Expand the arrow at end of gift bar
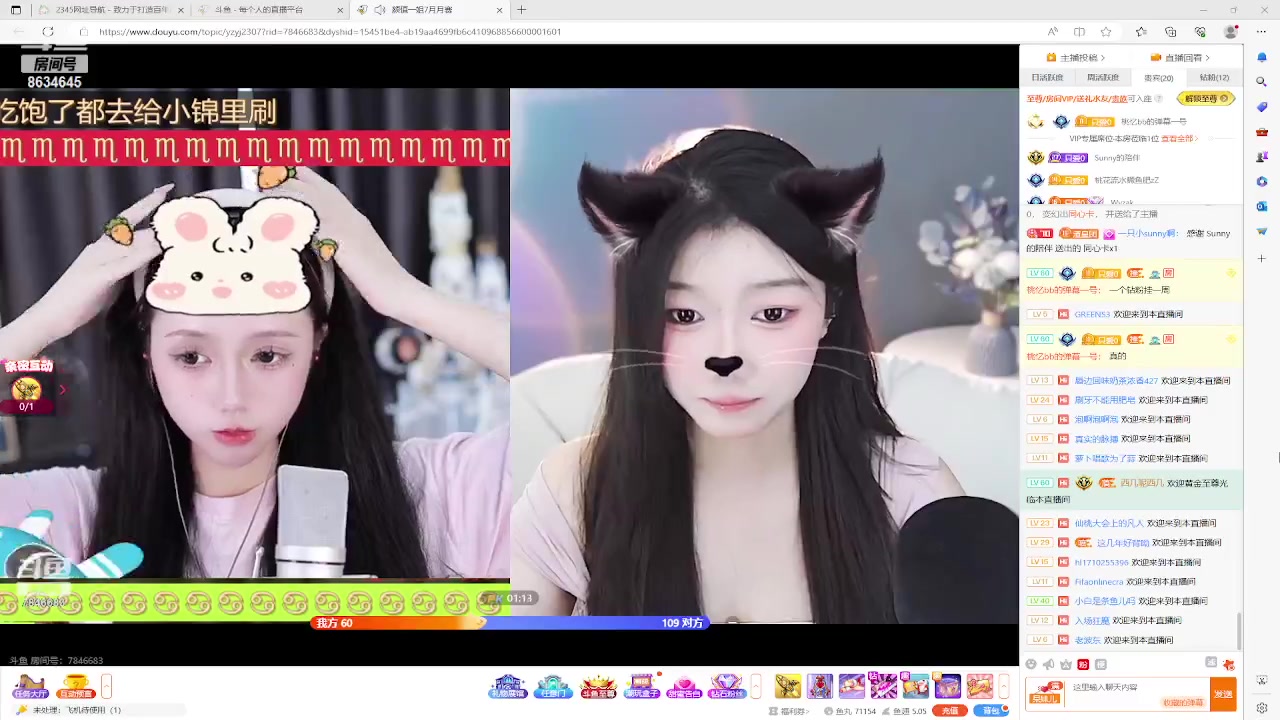This screenshot has height=720, width=1280. [x=1003, y=686]
